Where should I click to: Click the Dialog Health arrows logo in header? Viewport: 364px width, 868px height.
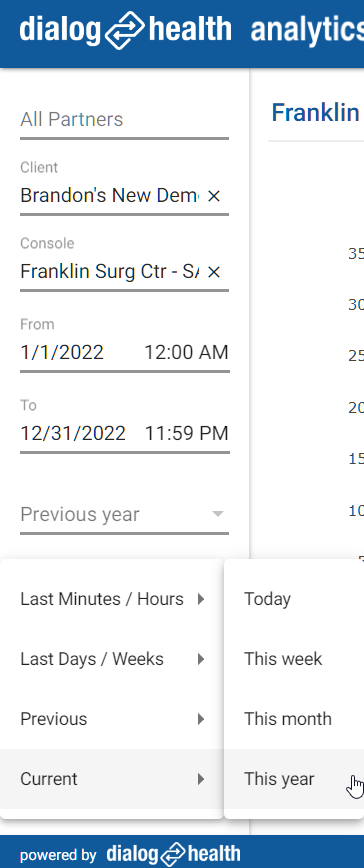(126, 30)
